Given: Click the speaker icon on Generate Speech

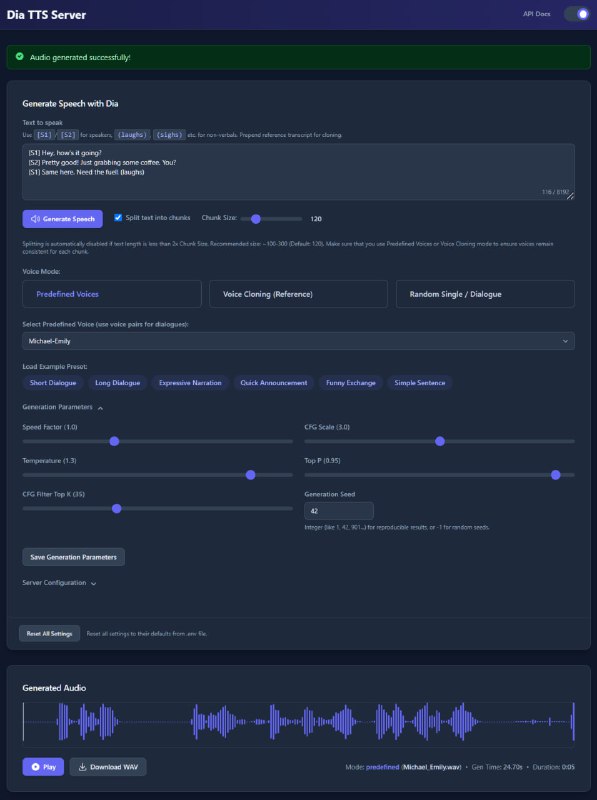Looking at the screenshot, I should pos(35,219).
